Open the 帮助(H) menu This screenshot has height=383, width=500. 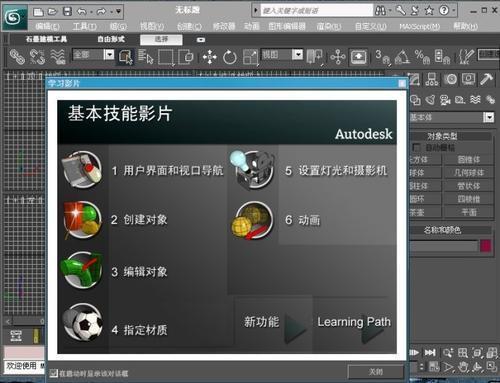point(465,26)
